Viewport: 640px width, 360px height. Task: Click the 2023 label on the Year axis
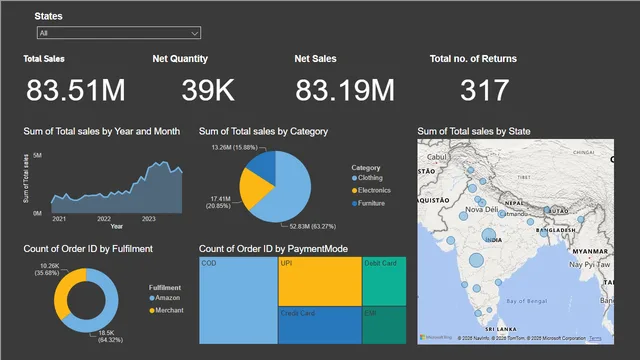click(149, 219)
